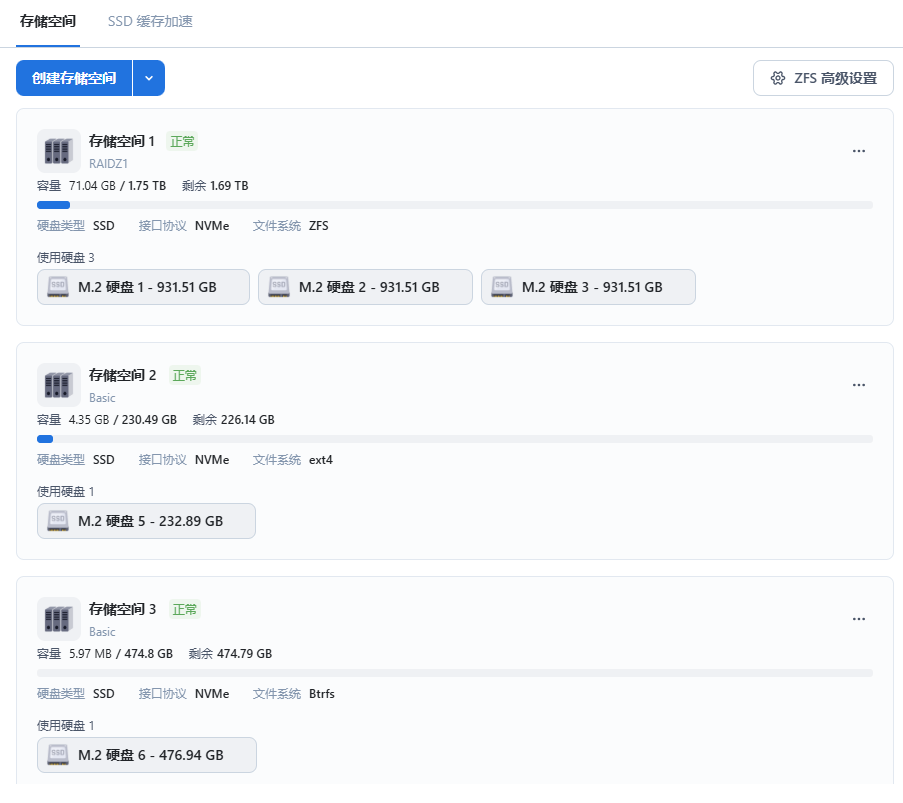
Task: Open the SSD 缓存加速 tab
Action: [150, 21]
